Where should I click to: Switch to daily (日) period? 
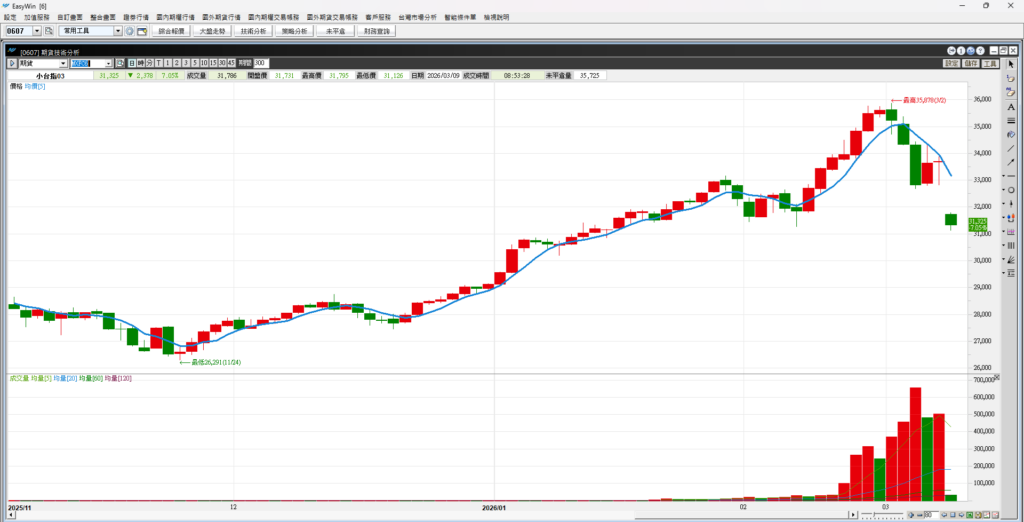pos(130,63)
